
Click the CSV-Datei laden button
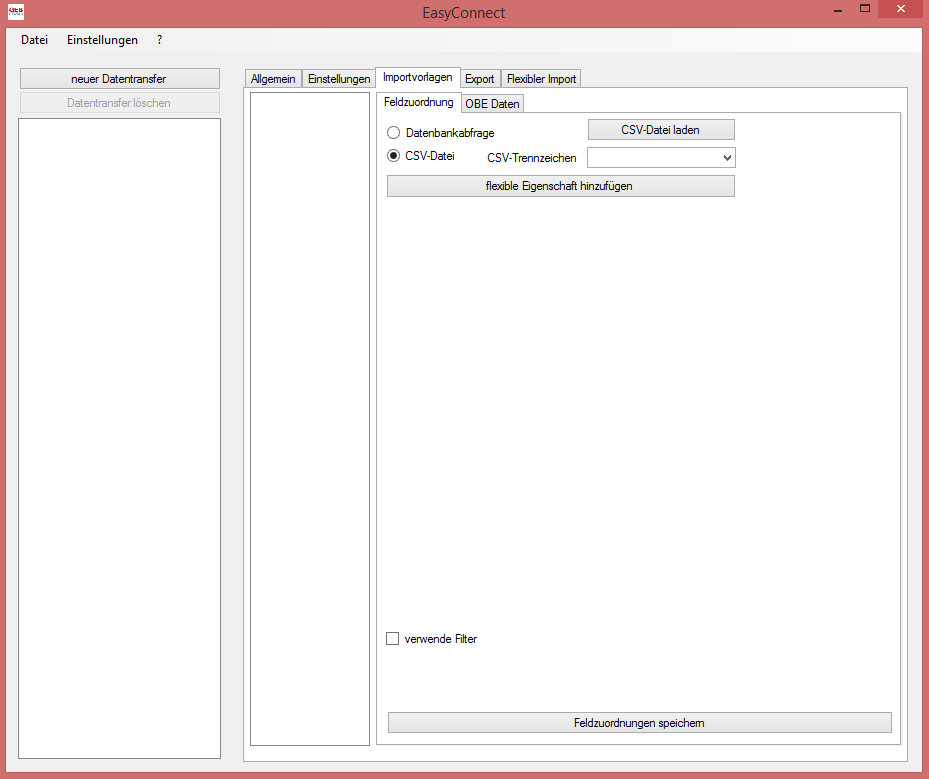point(660,129)
